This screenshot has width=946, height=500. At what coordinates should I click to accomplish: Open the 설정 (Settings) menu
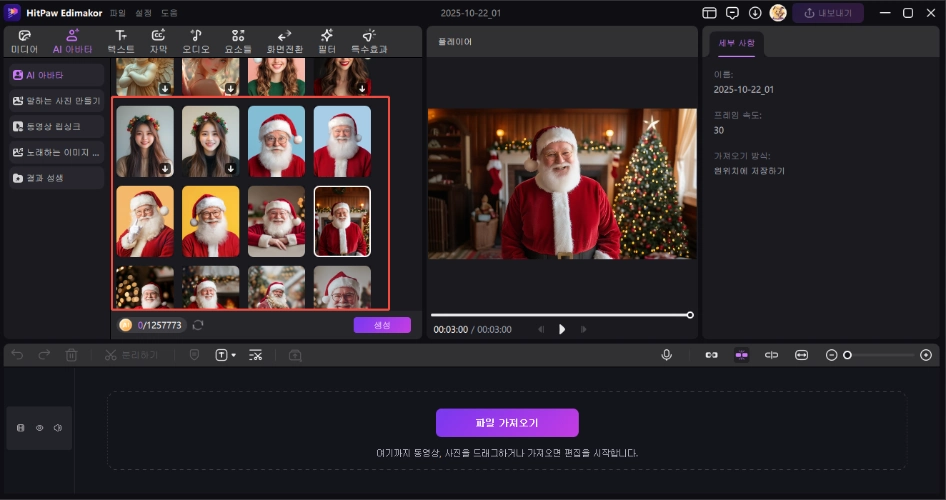pyautogui.click(x=144, y=13)
